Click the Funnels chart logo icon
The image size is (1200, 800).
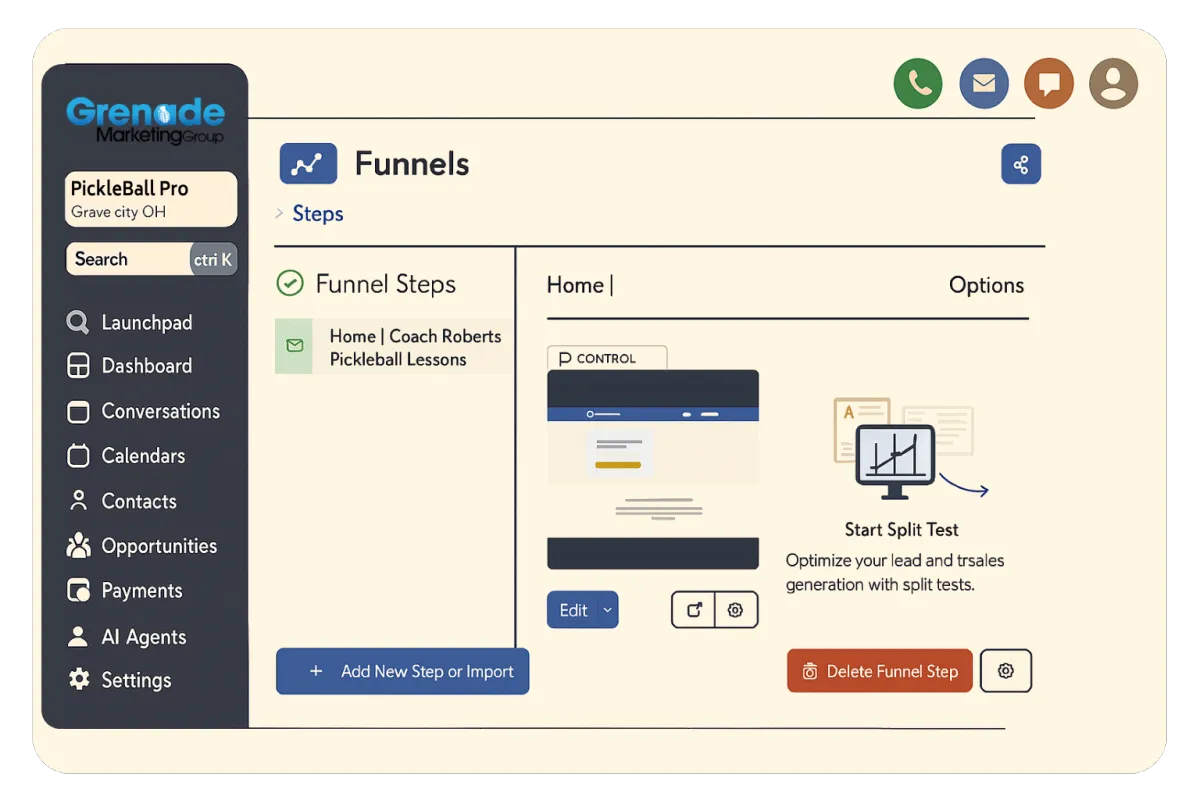(x=308, y=165)
